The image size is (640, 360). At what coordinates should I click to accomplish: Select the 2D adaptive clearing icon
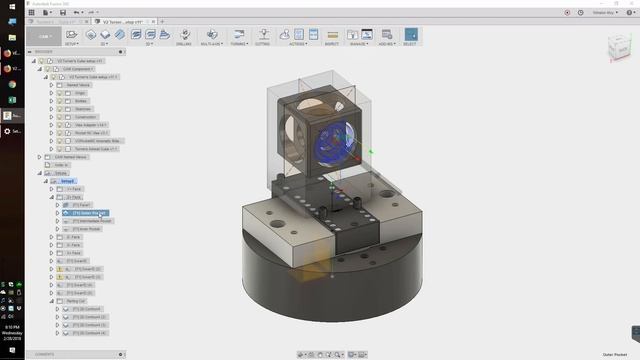pyautogui.click(x=91, y=35)
